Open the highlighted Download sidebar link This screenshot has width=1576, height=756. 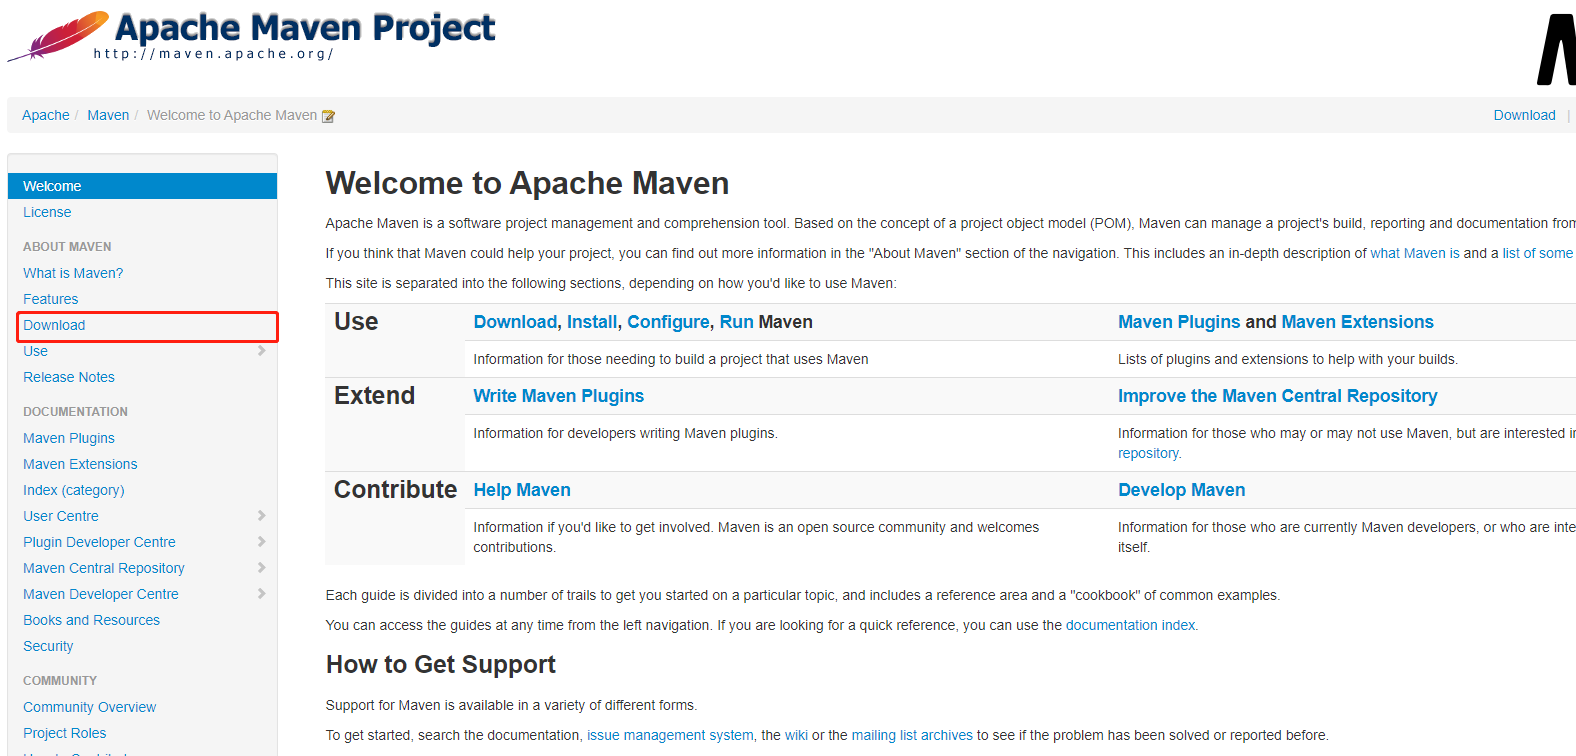pyautogui.click(x=54, y=325)
